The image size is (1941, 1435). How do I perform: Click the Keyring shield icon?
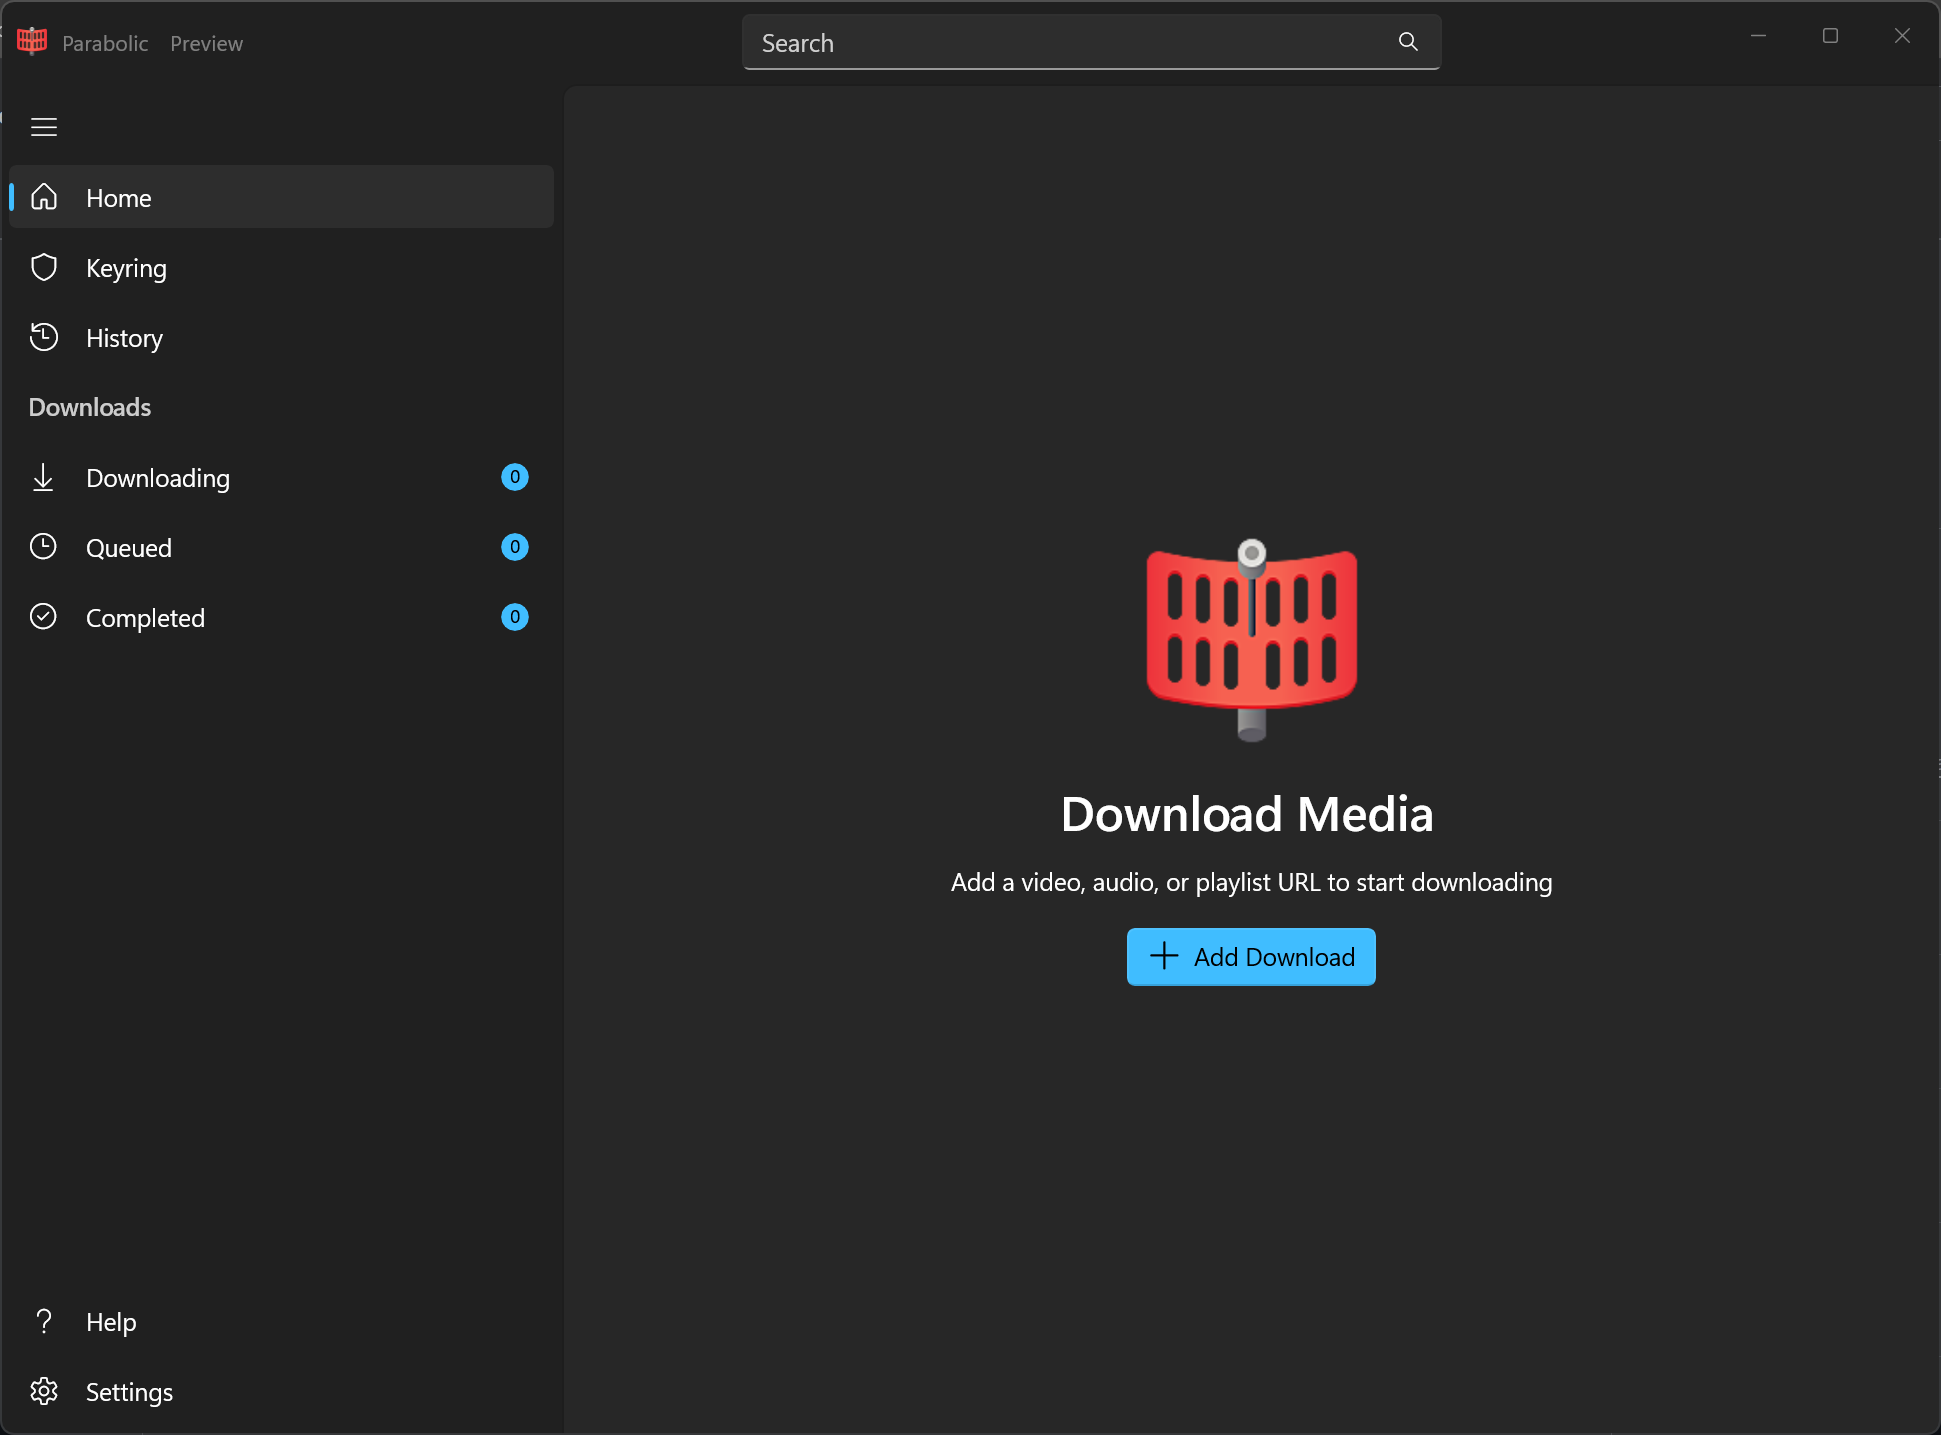(44, 267)
